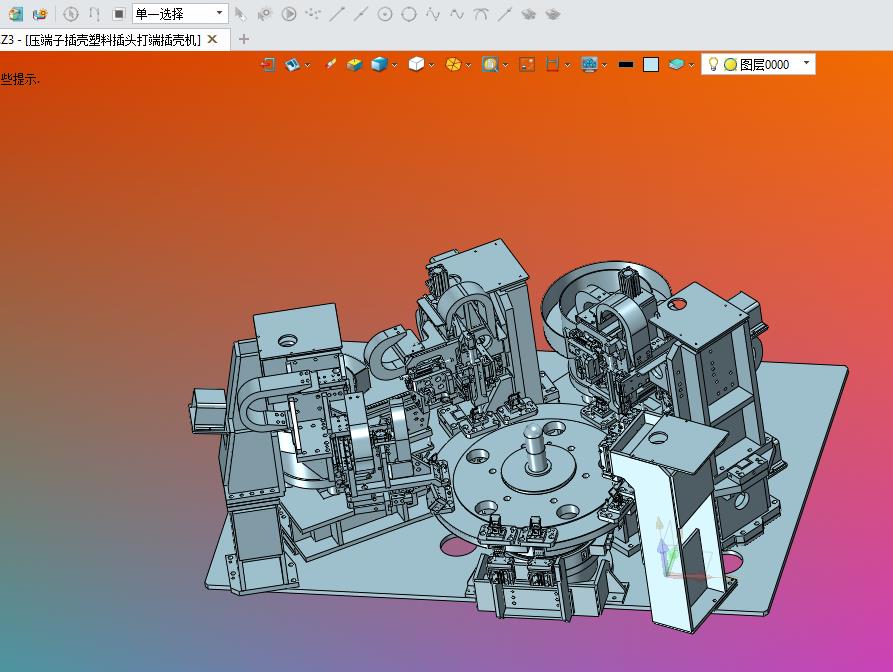Select the empty circle quadrant snap icon
893x672 pixels.
pos(409,14)
